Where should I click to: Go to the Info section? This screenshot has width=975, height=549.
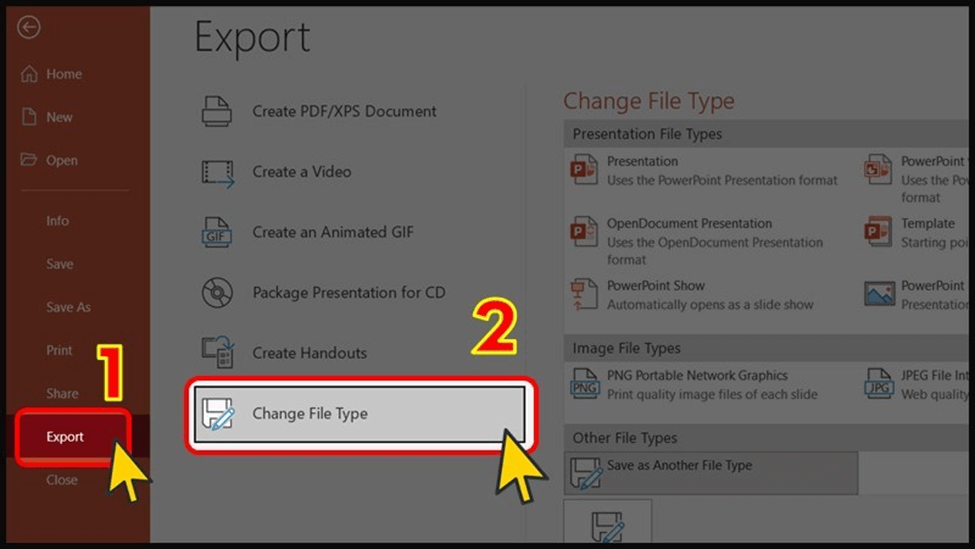(57, 221)
